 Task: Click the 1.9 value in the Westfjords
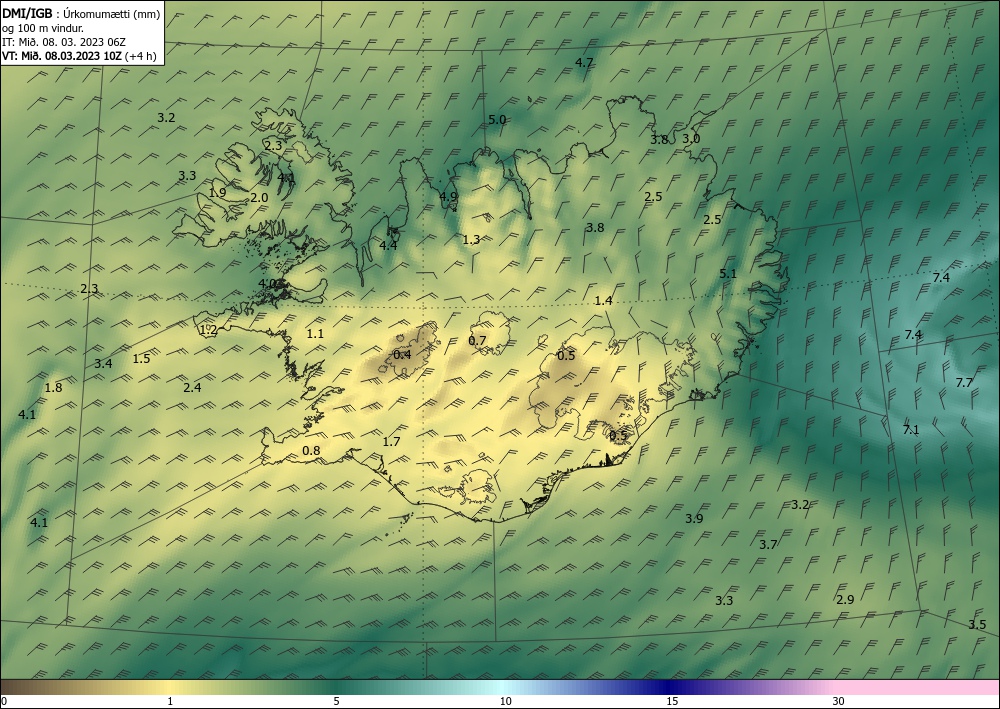217,193
